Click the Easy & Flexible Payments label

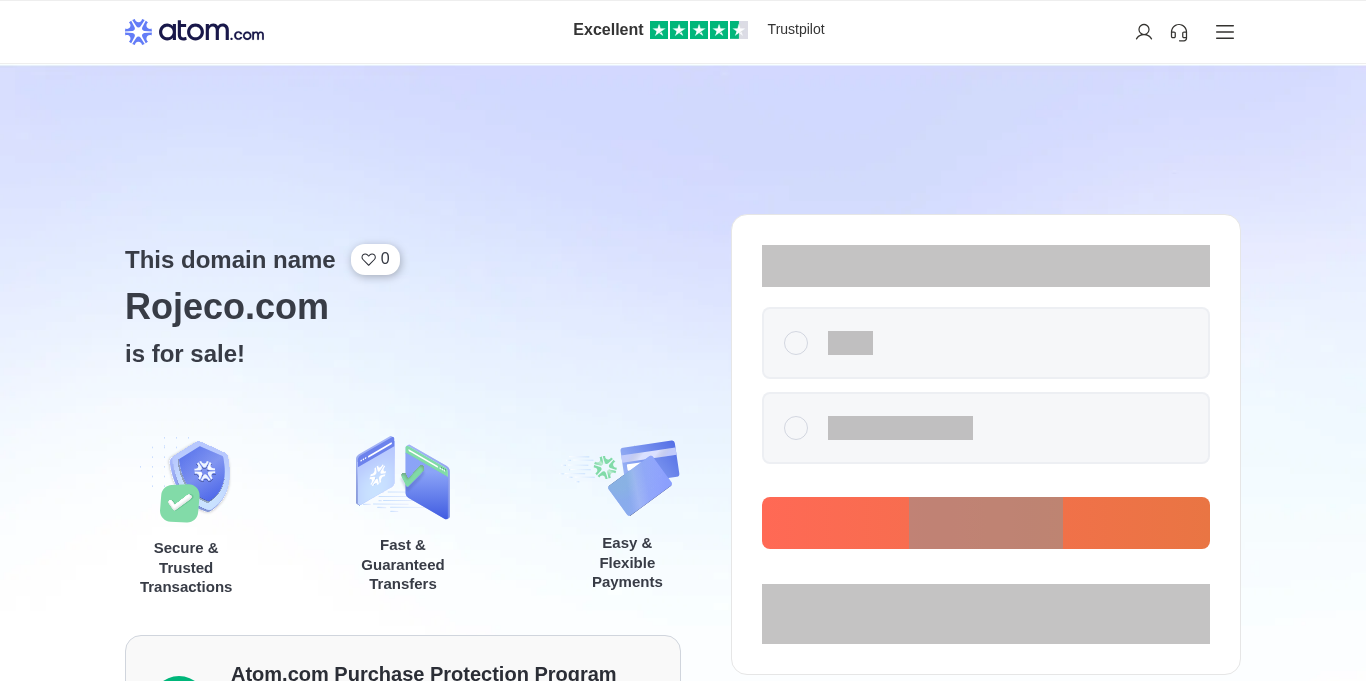coord(627,562)
